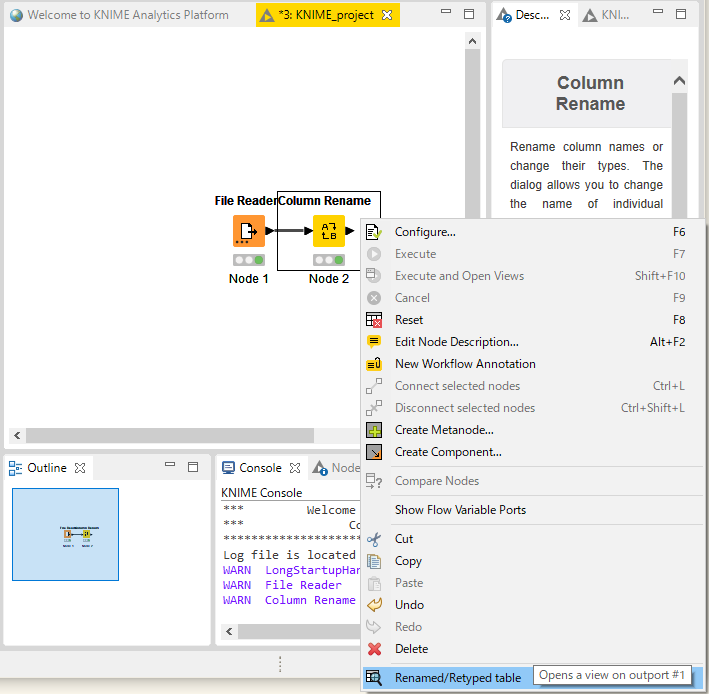Viewport: 709px width, 694px height.
Task: Activate the *3: KNIME_project tab
Action: [x=326, y=15]
